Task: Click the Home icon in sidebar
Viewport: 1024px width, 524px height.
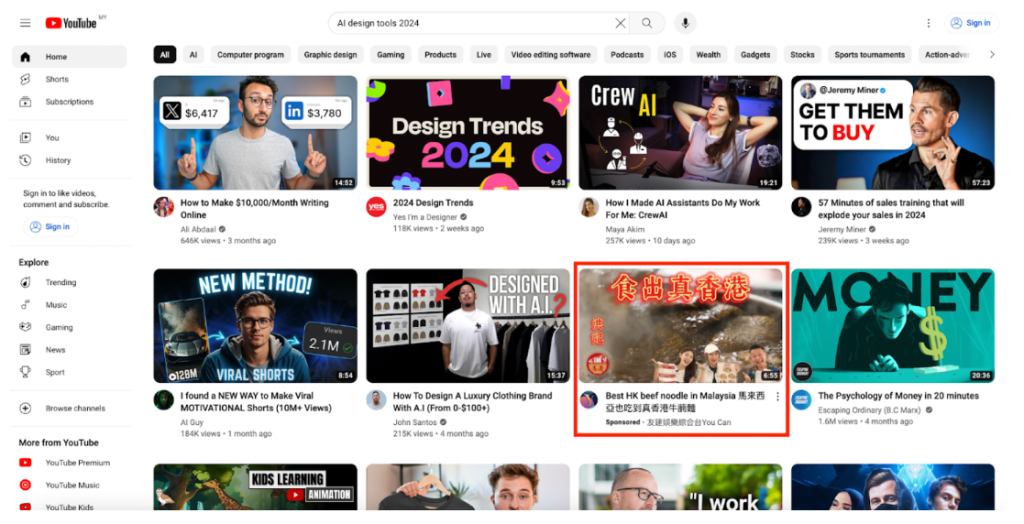Action: [25, 57]
